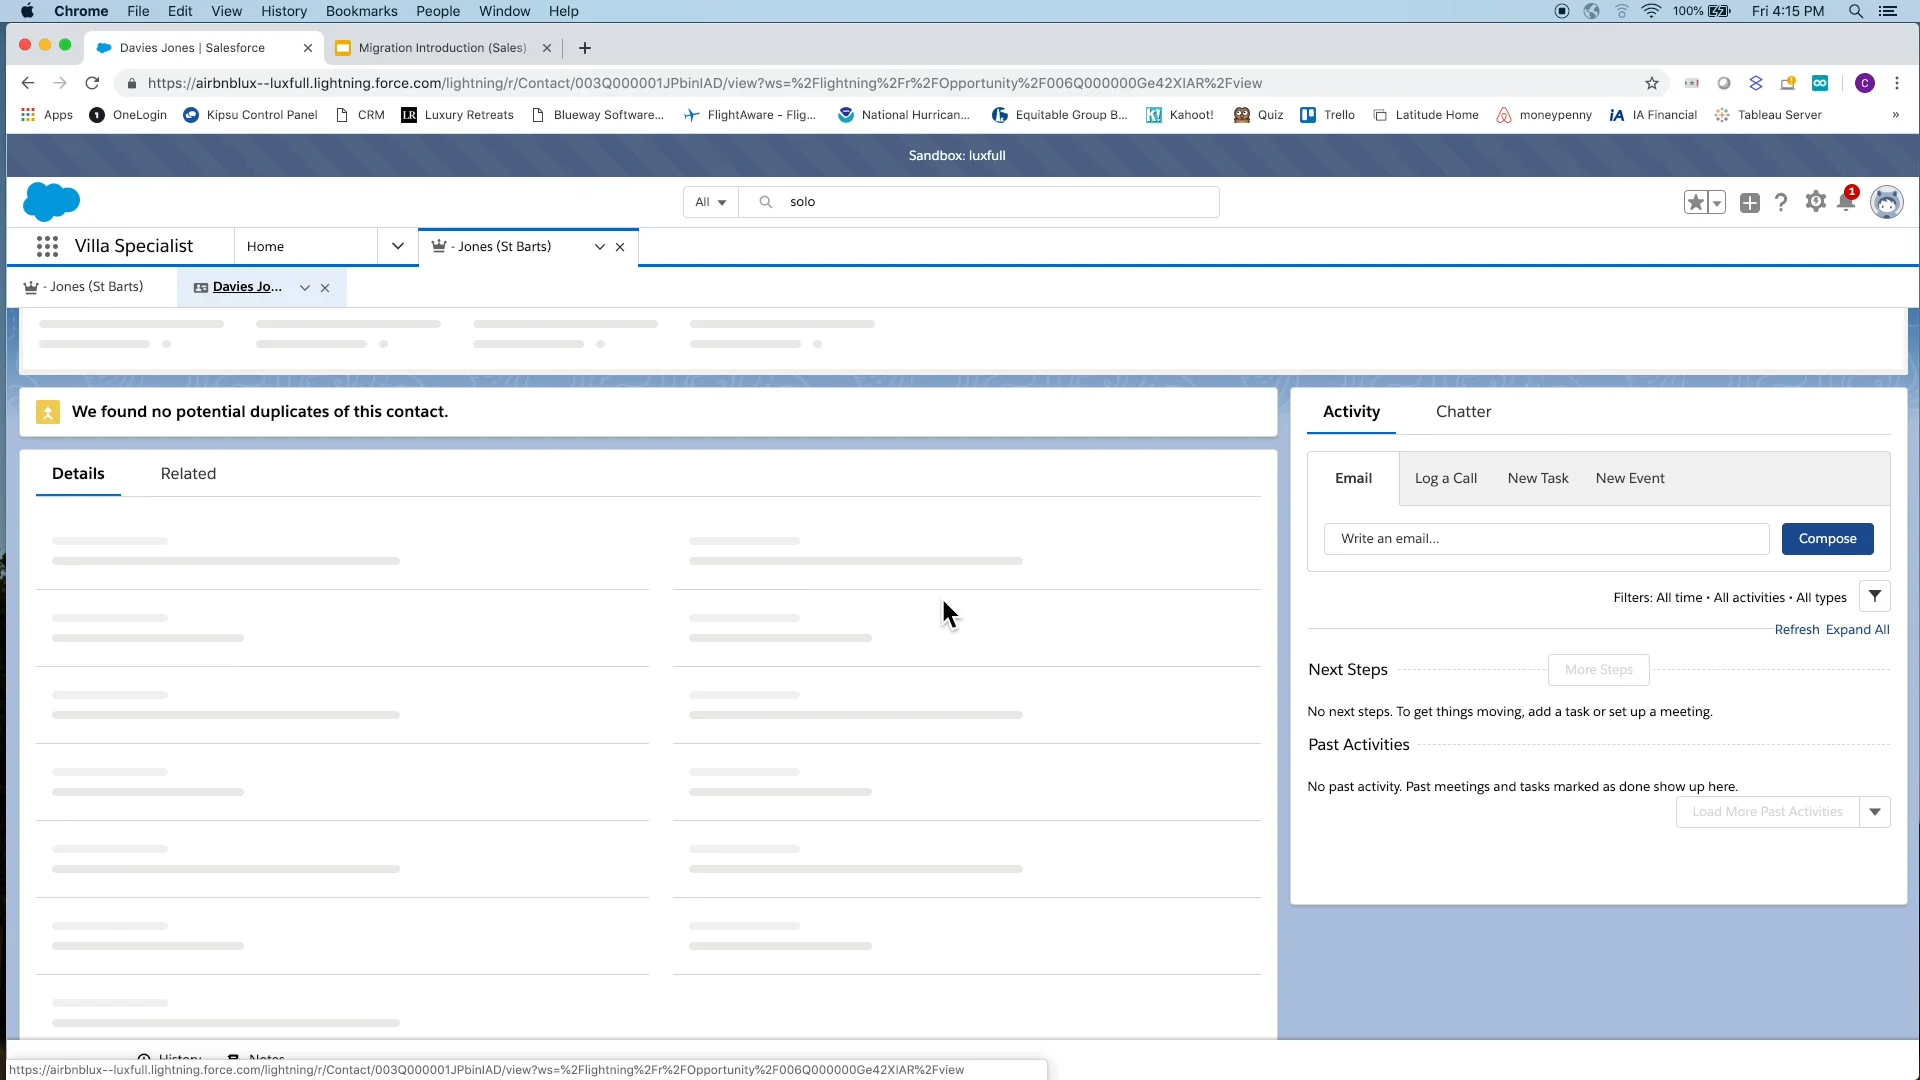
Task: Open Chrome menu three dots
Action: click(1897, 83)
